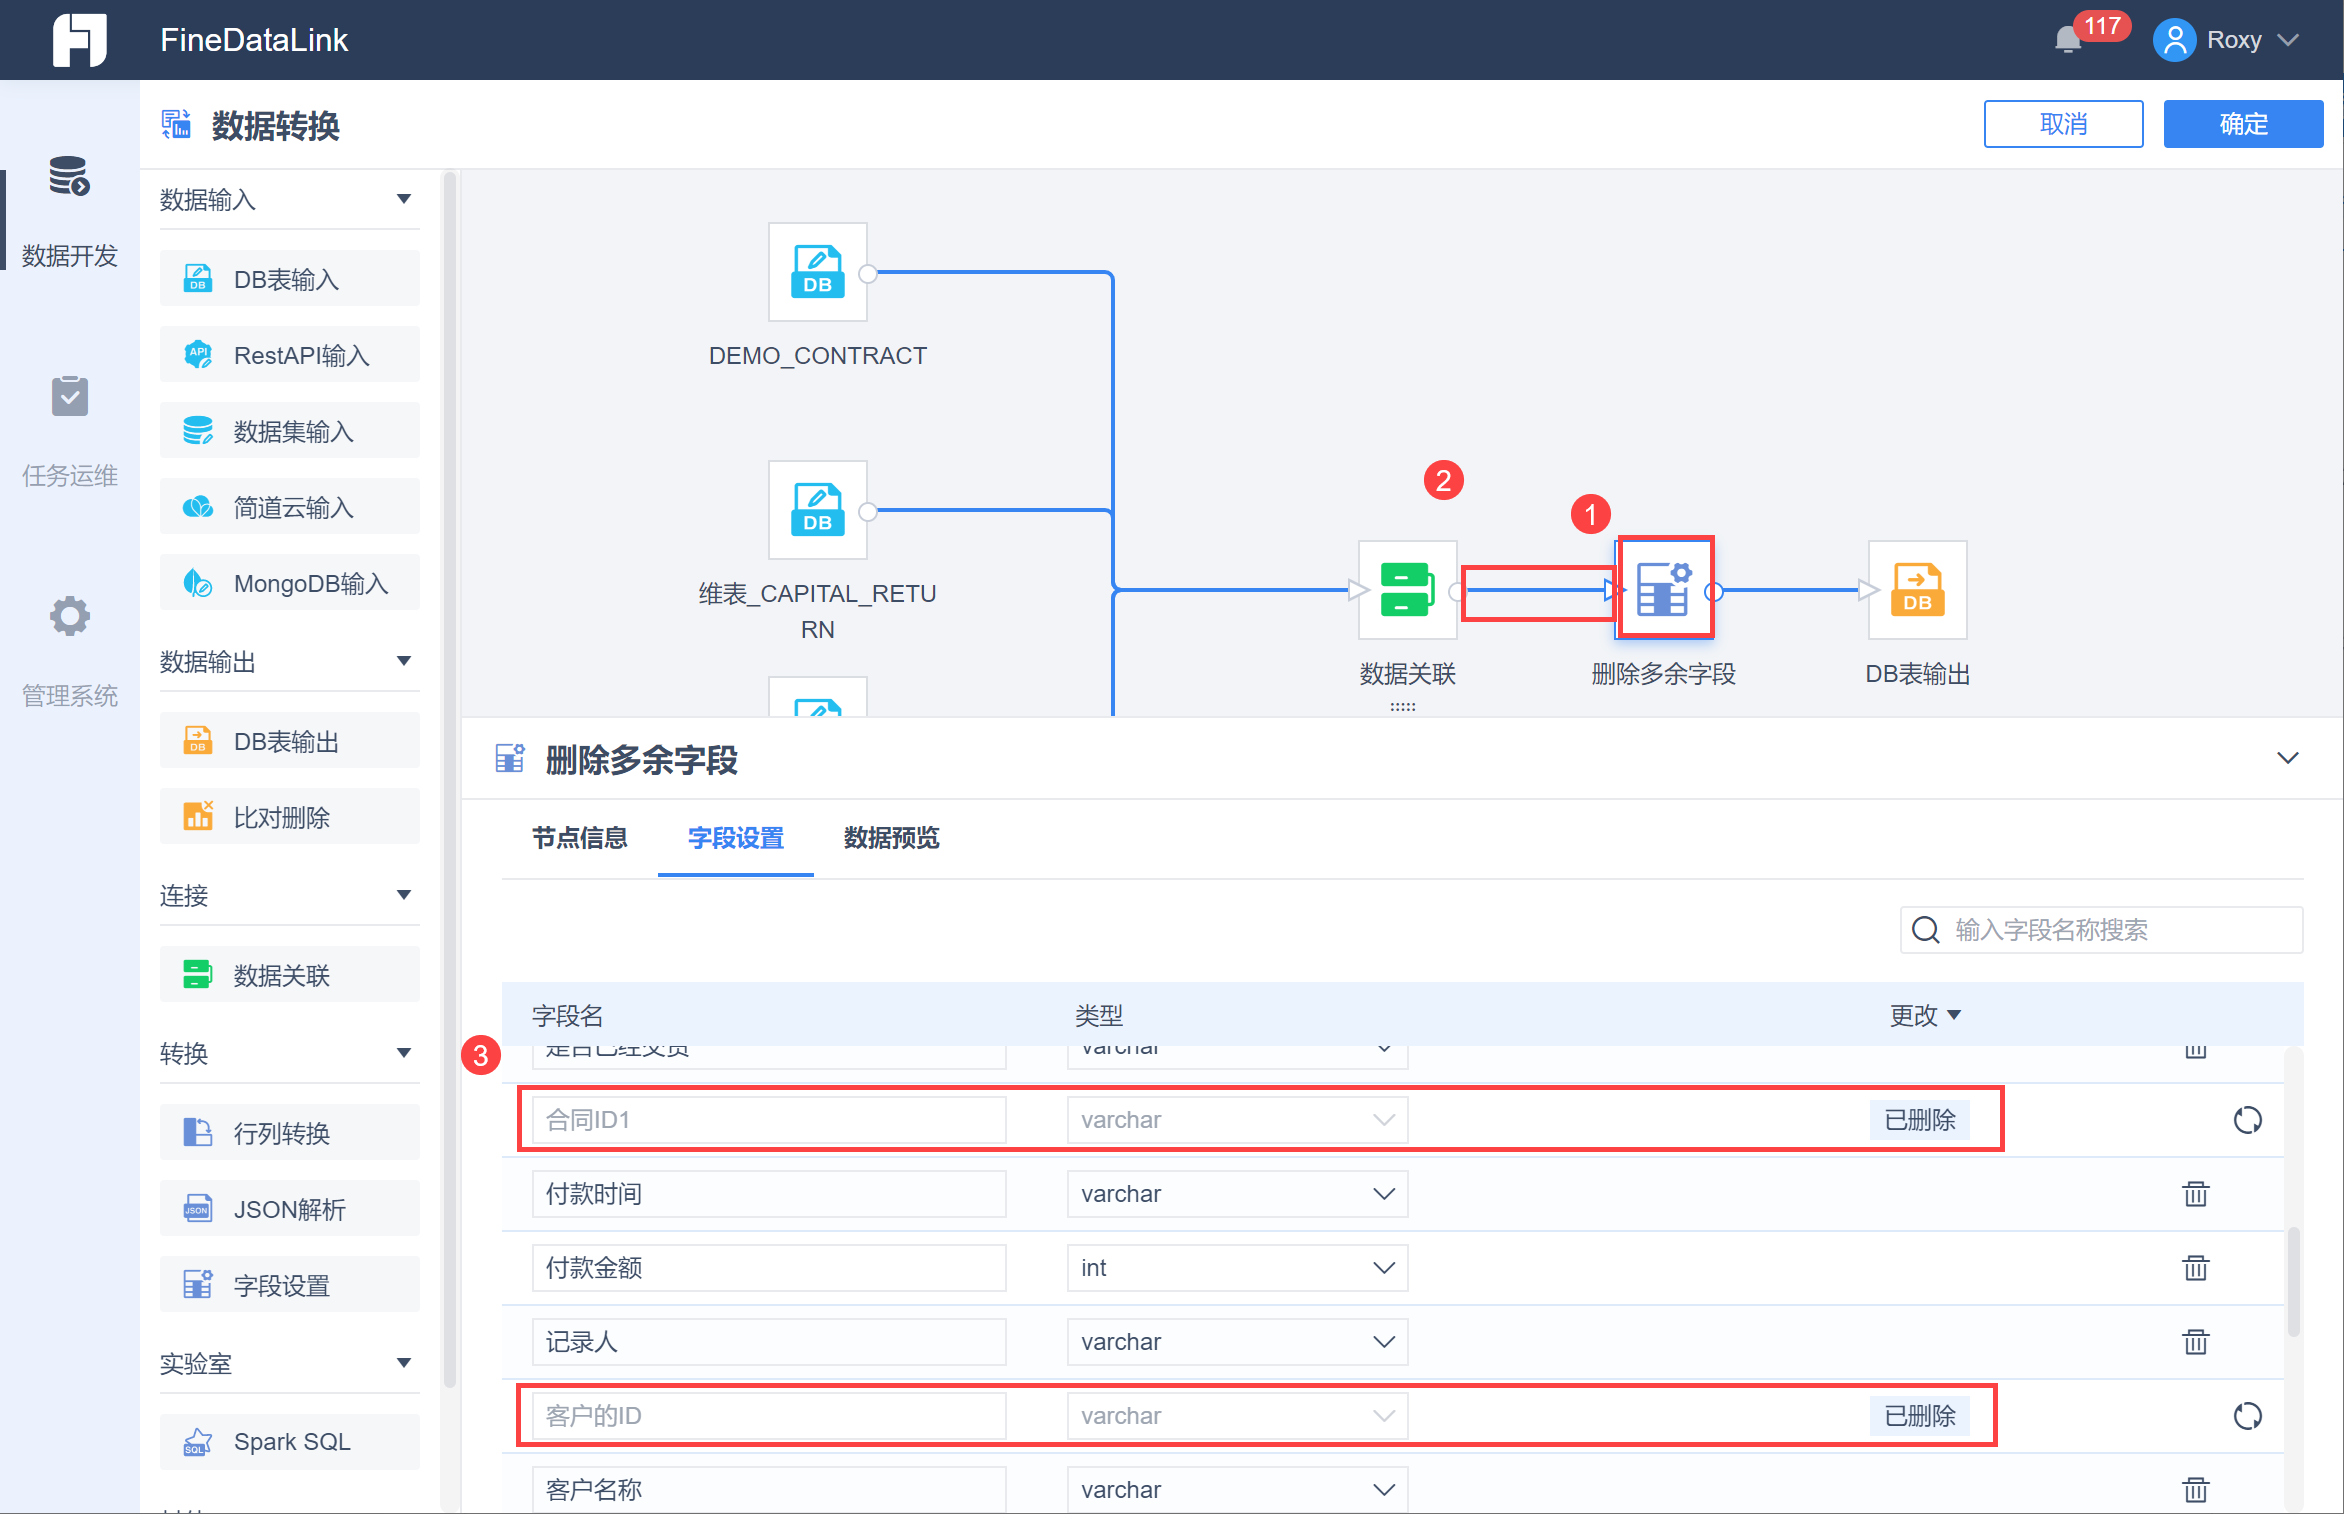Collapse the 删除多余字段 settings panel
The image size is (2344, 1514).
pos(2287,758)
